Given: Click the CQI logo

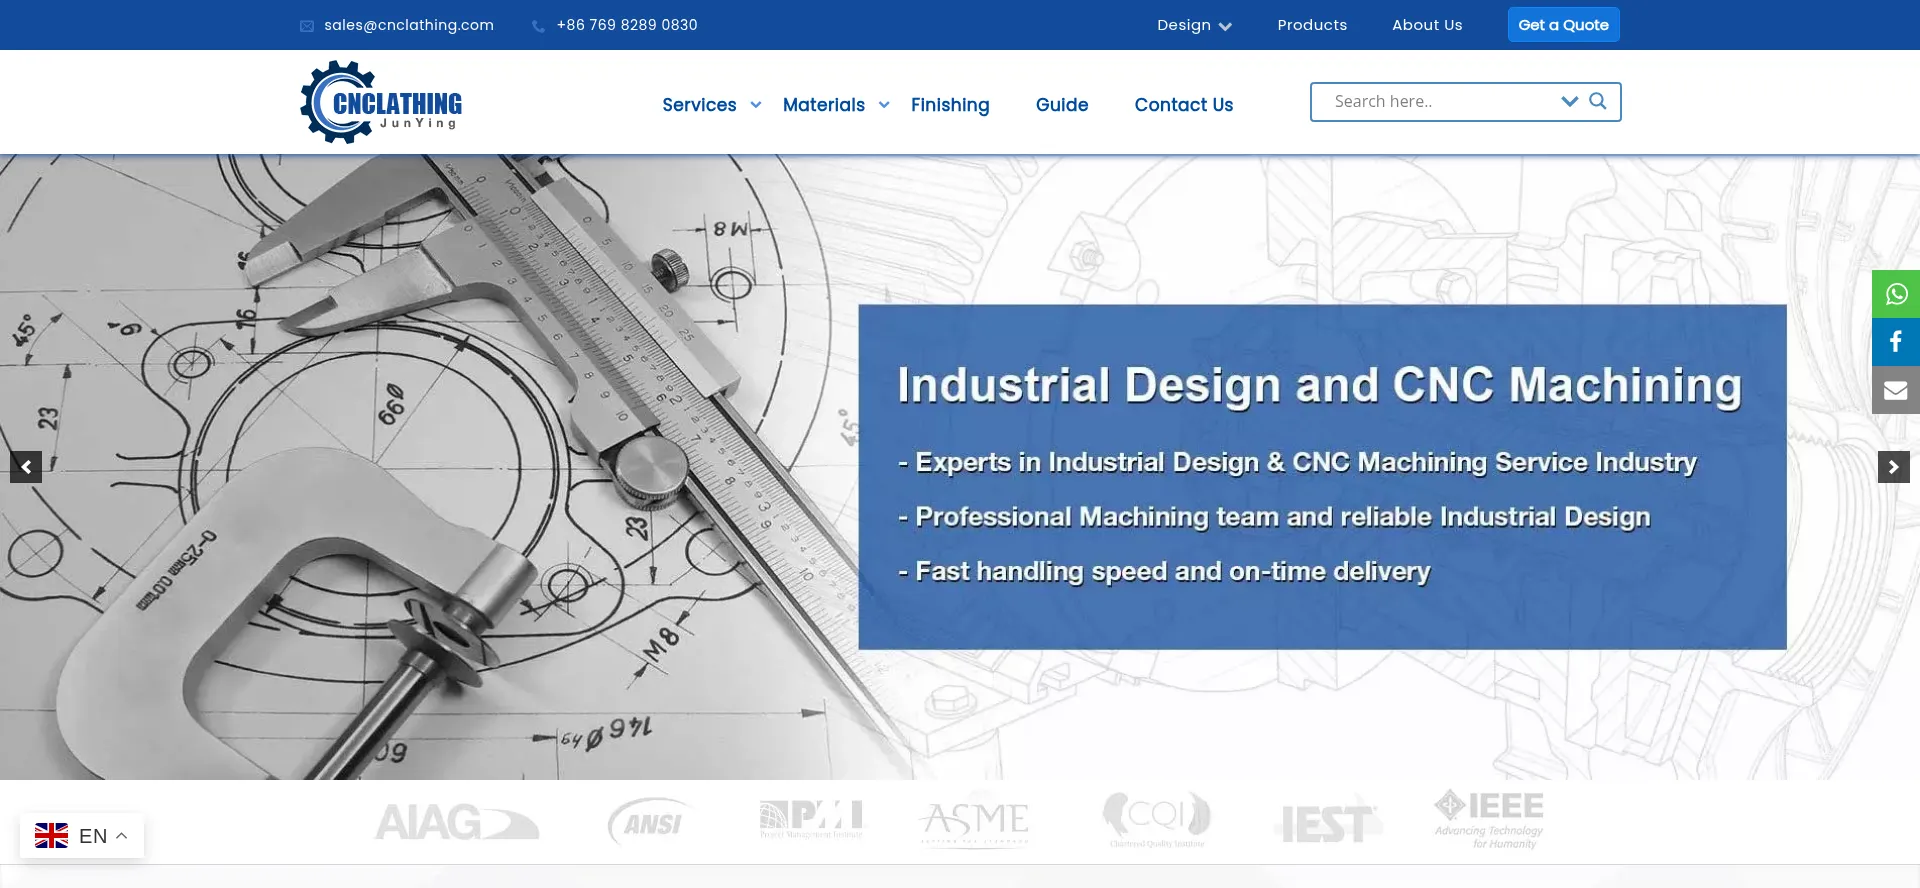Looking at the screenshot, I should click(1157, 820).
